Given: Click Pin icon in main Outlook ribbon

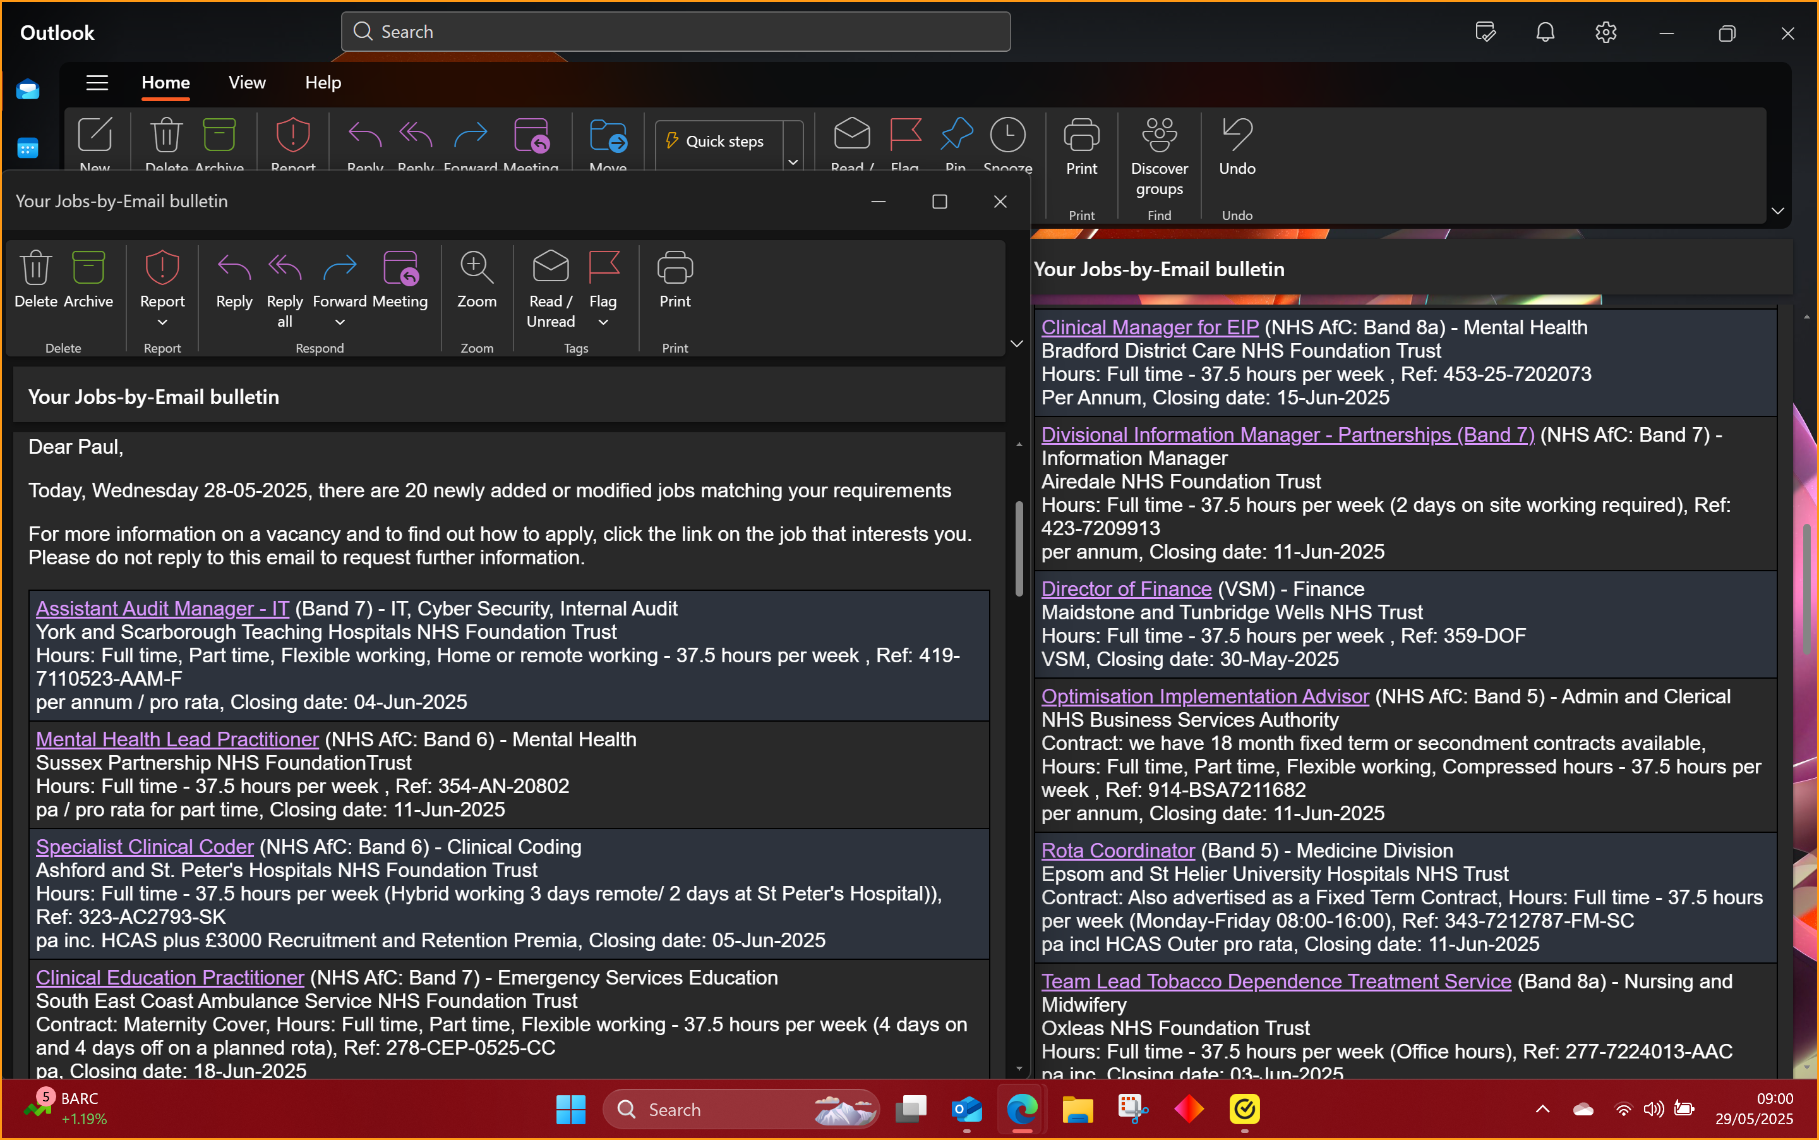Looking at the screenshot, I should tap(956, 134).
